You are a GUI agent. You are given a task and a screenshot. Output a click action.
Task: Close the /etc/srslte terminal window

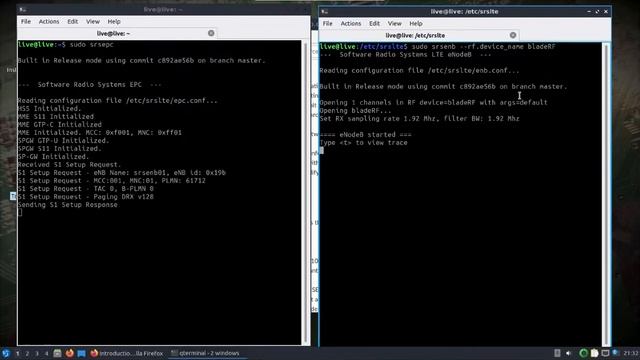(x=606, y=12)
